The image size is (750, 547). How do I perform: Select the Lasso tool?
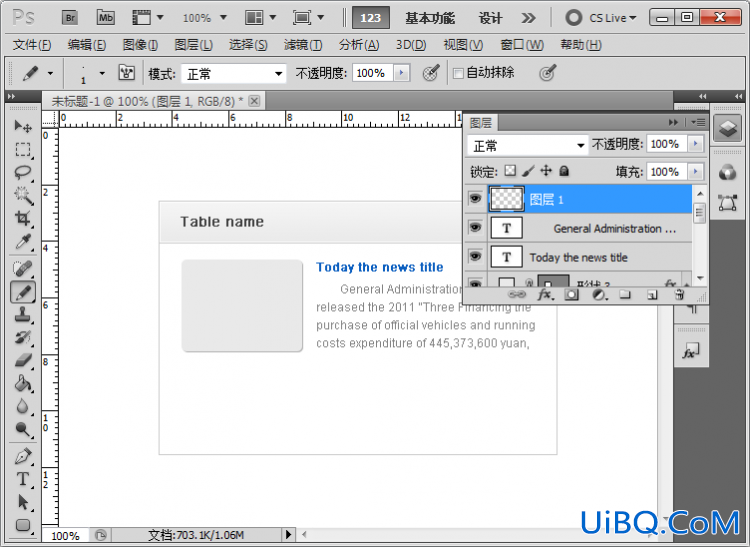[x=22, y=173]
